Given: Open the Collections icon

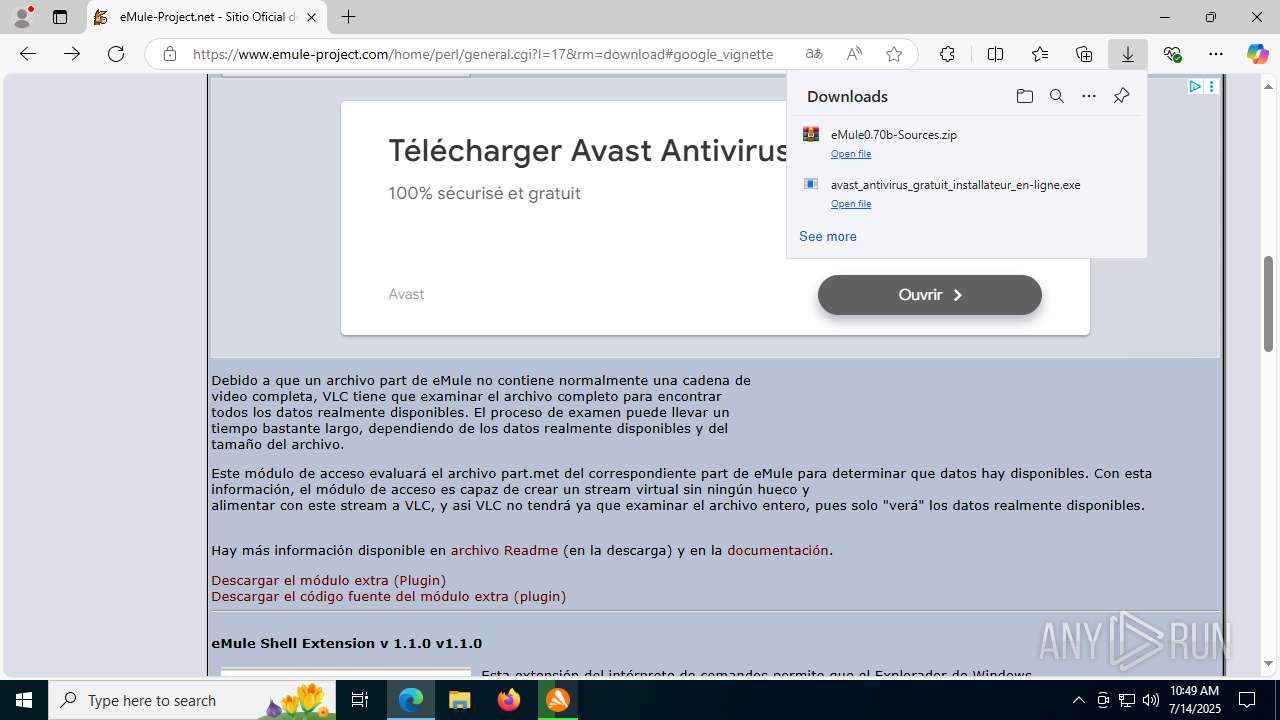Looking at the screenshot, I should point(1084,54).
